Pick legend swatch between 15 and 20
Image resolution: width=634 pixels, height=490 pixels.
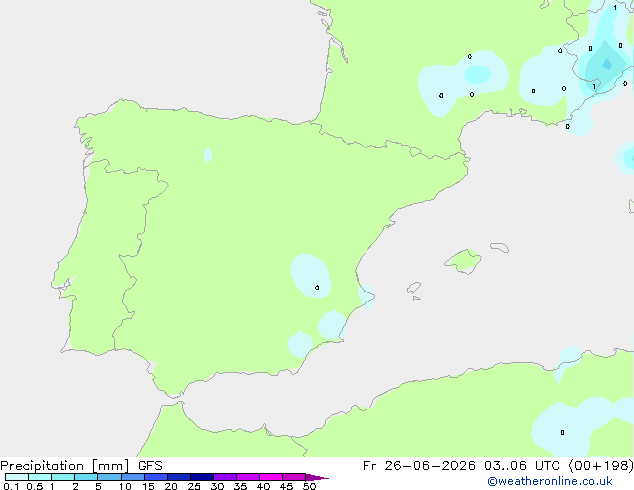click(x=156, y=477)
